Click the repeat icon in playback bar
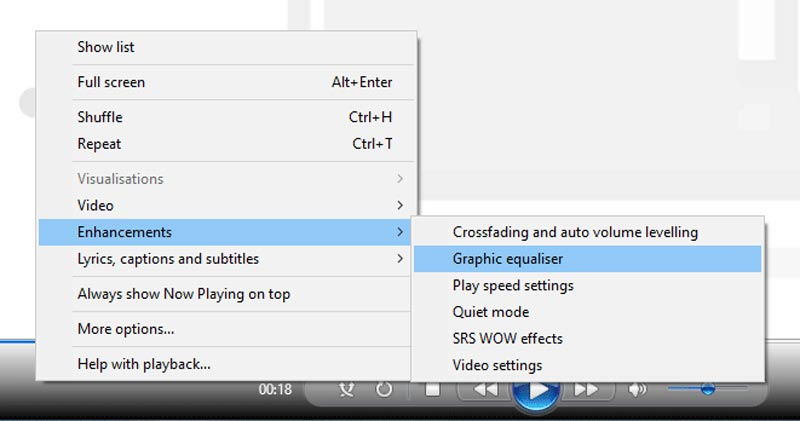This screenshot has width=800, height=421. [384, 390]
